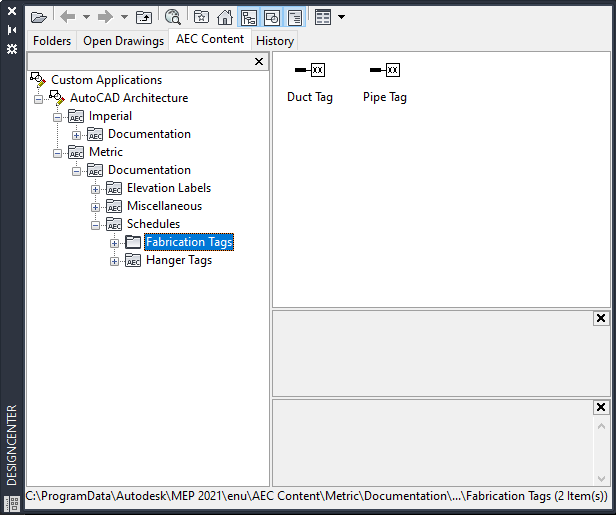
Task: Collapse the Imperial node
Action: point(57,117)
